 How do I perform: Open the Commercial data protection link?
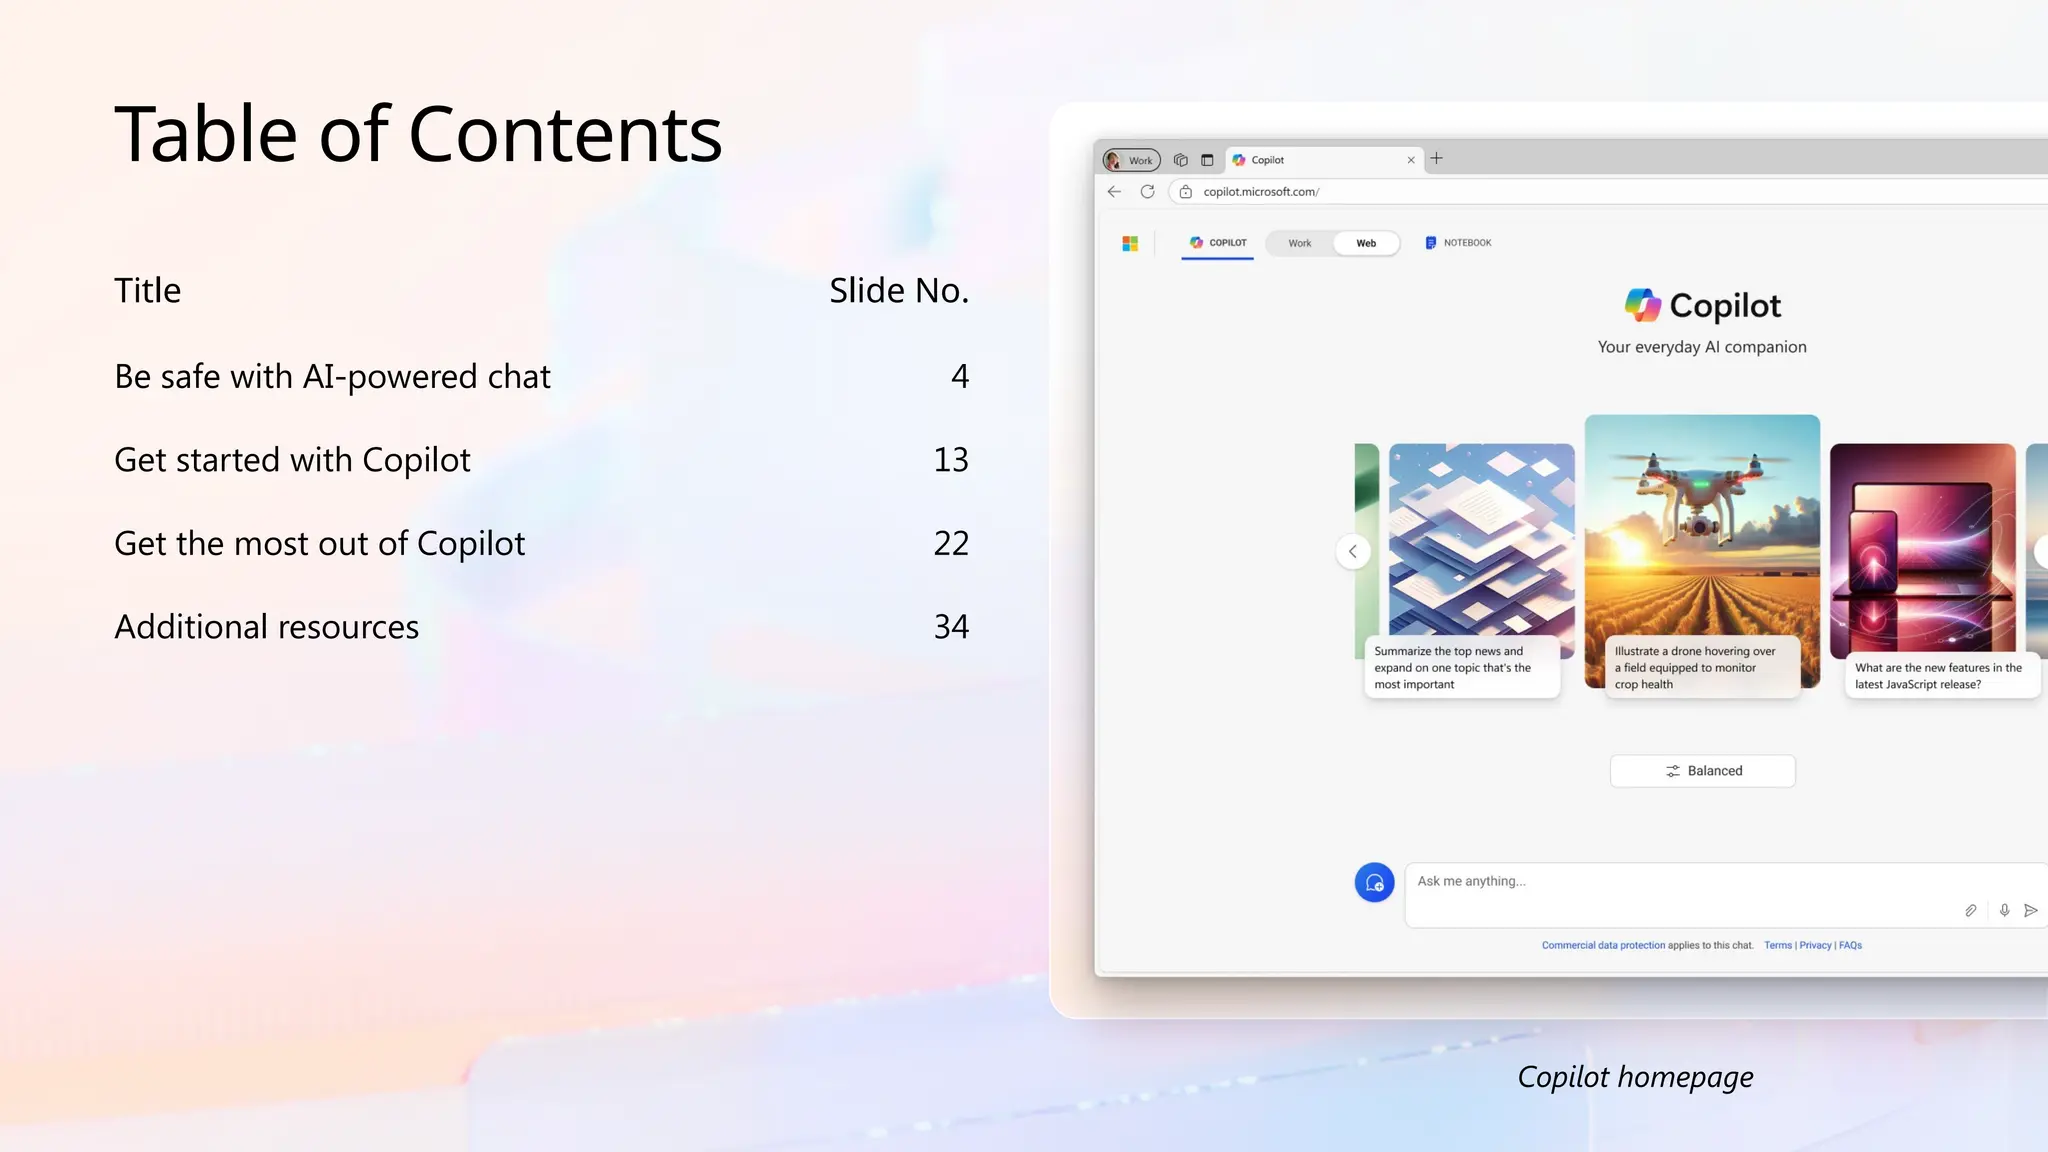pyautogui.click(x=1603, y=945)
